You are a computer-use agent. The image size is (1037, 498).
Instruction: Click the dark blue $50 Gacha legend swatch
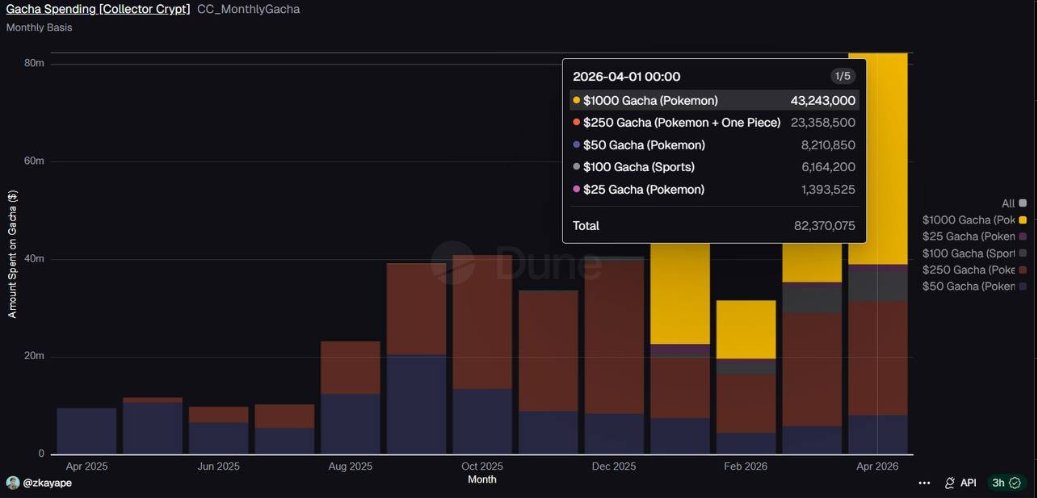pos(1023,286)
